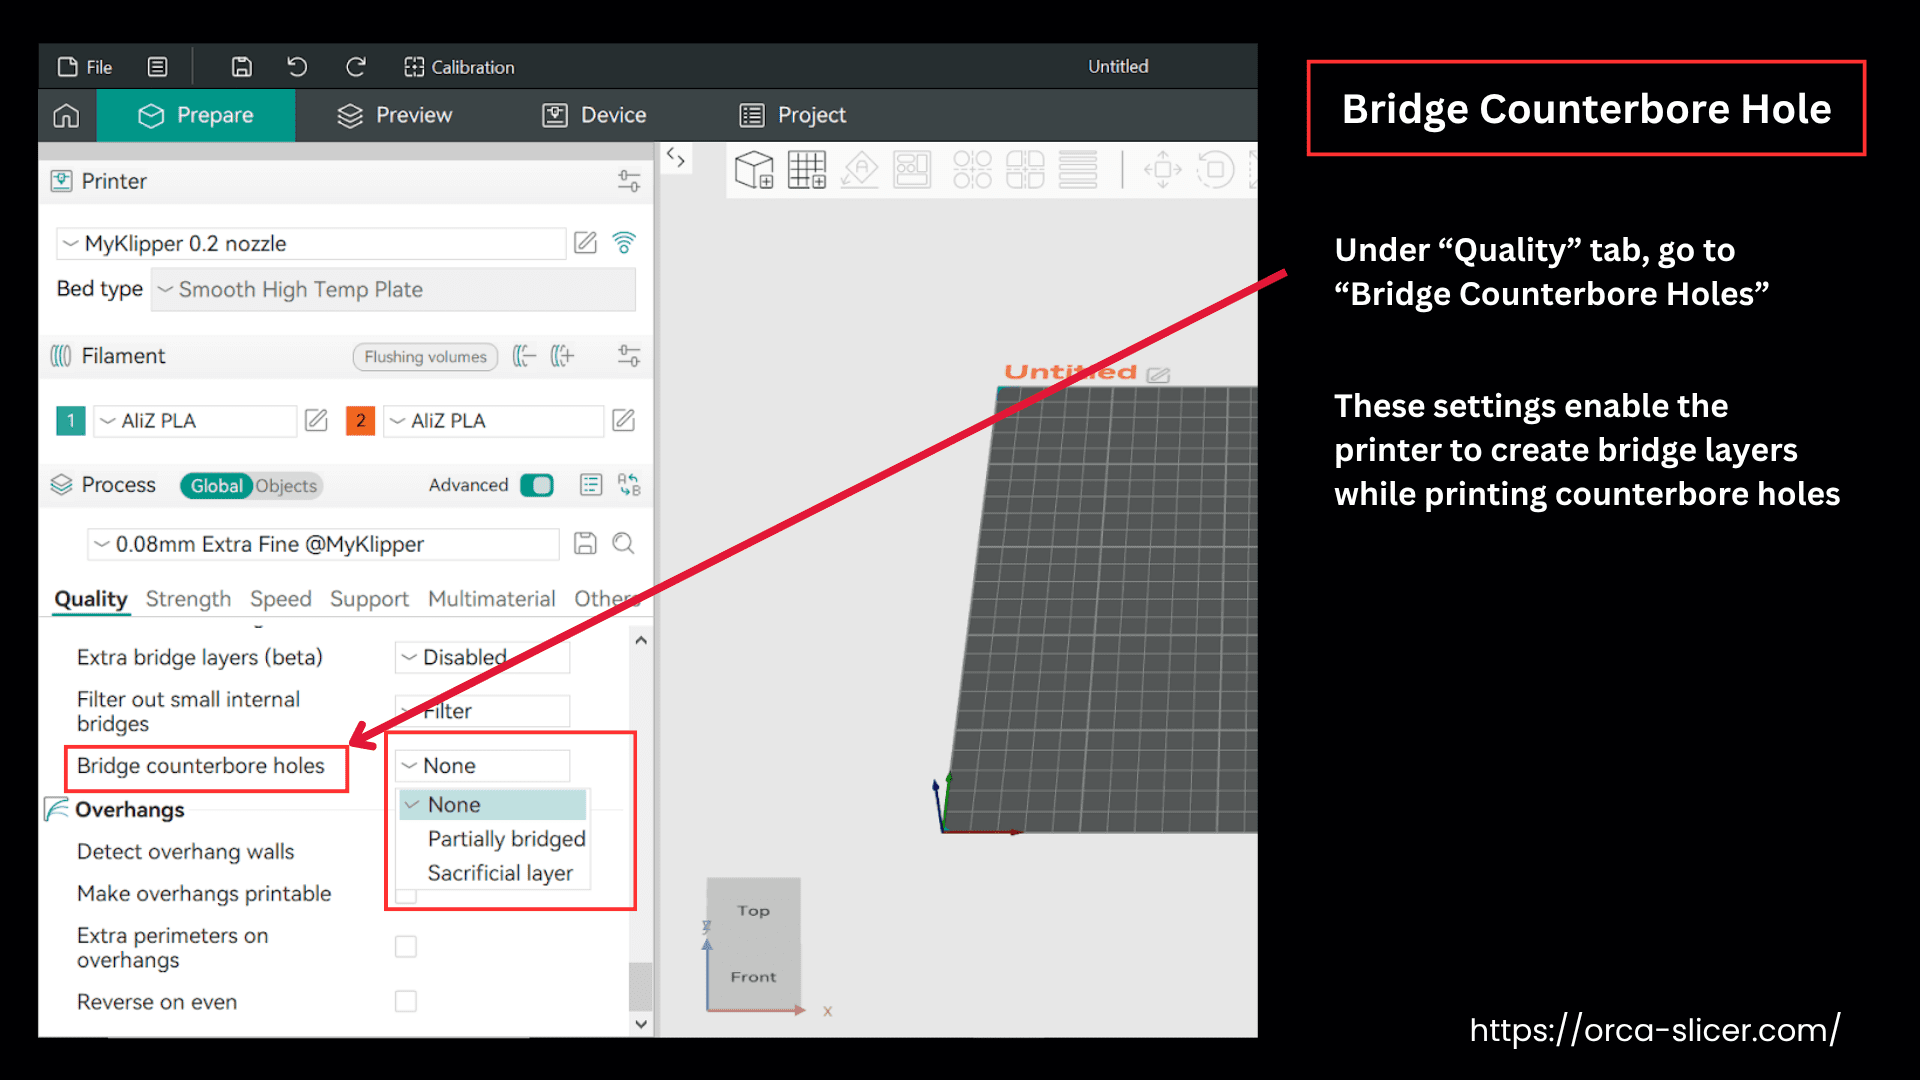The height and width of the screenshot is (1080, 1920).
Task: Click the search process settings magnifier icon
Action: (623, 544)
